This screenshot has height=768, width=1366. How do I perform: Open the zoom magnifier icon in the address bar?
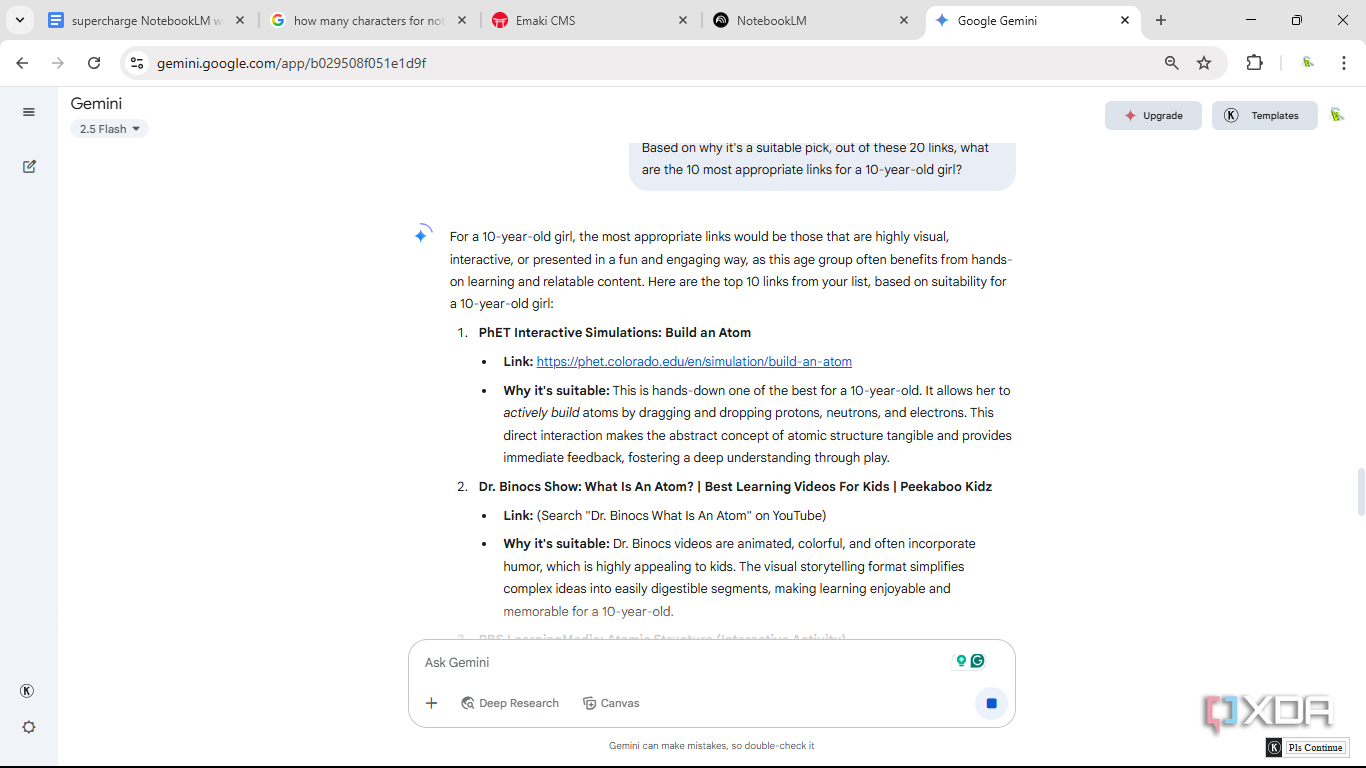(1171, 63)
